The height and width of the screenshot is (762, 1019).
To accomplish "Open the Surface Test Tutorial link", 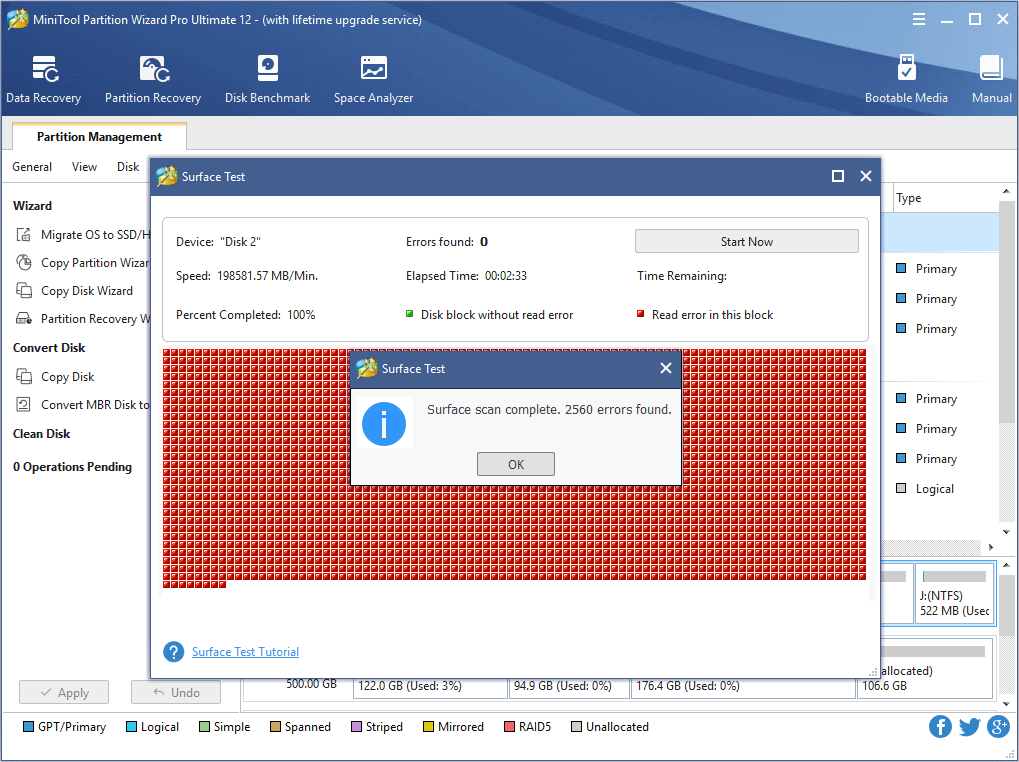I will pos(244,651).
